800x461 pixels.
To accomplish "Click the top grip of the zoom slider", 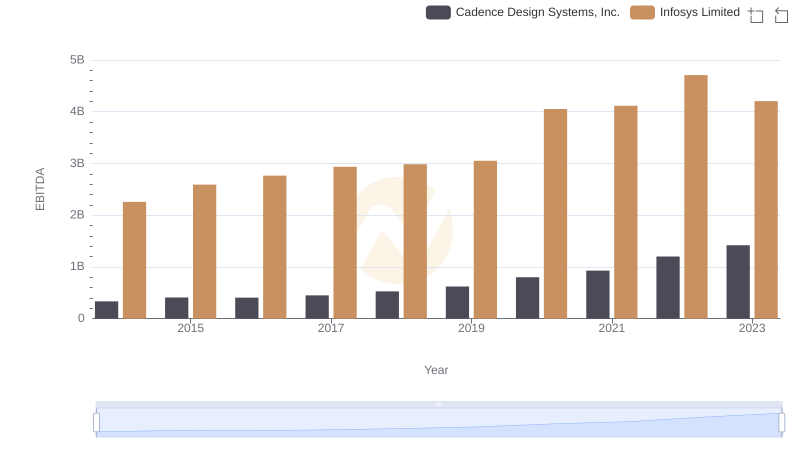I will (439, 404).
